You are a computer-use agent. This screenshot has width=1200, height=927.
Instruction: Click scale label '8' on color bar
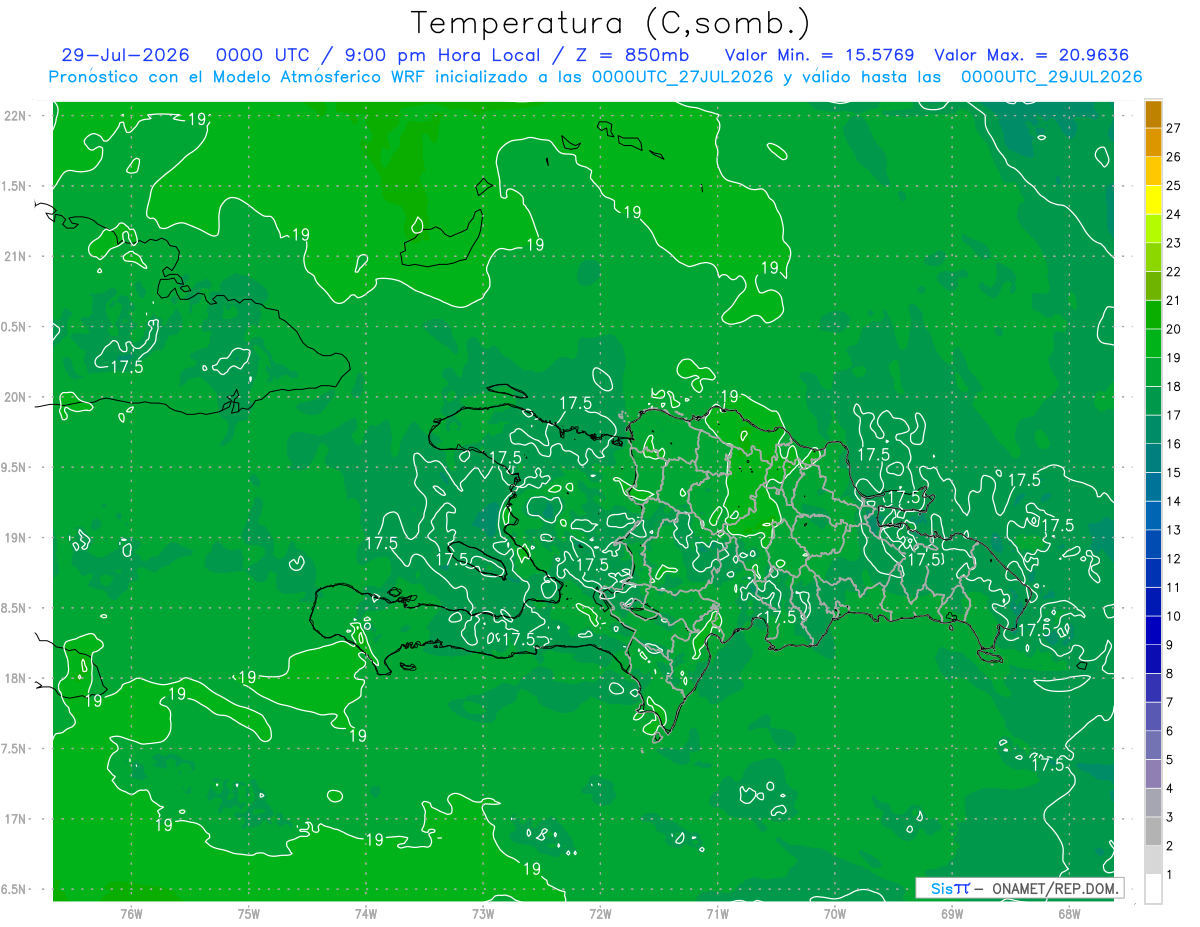tap(1170, 674)
